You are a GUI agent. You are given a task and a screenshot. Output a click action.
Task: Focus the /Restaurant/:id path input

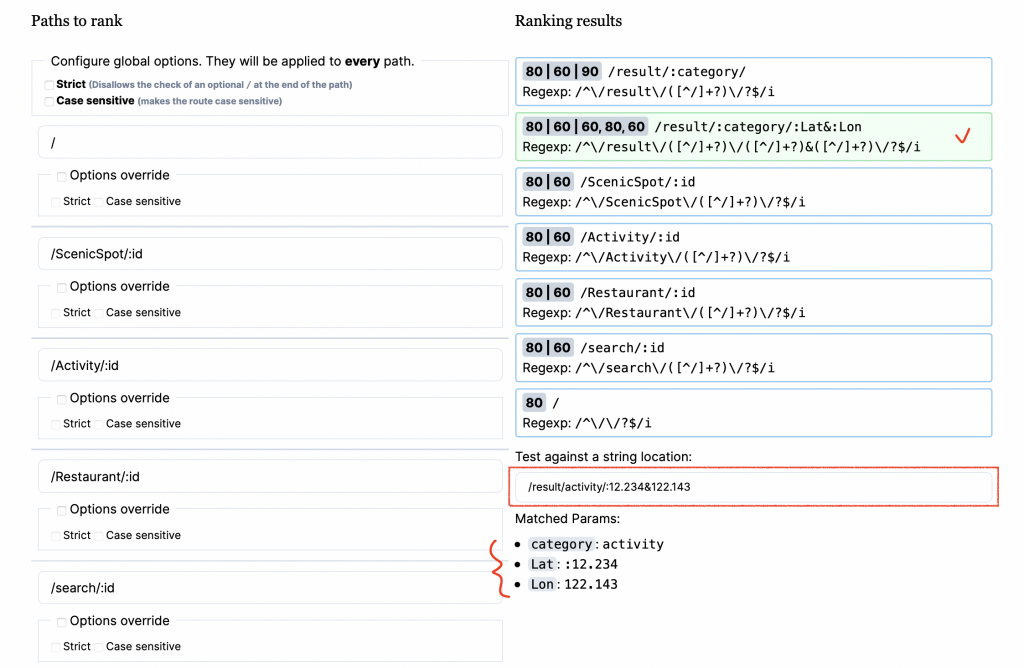point(268,476)
